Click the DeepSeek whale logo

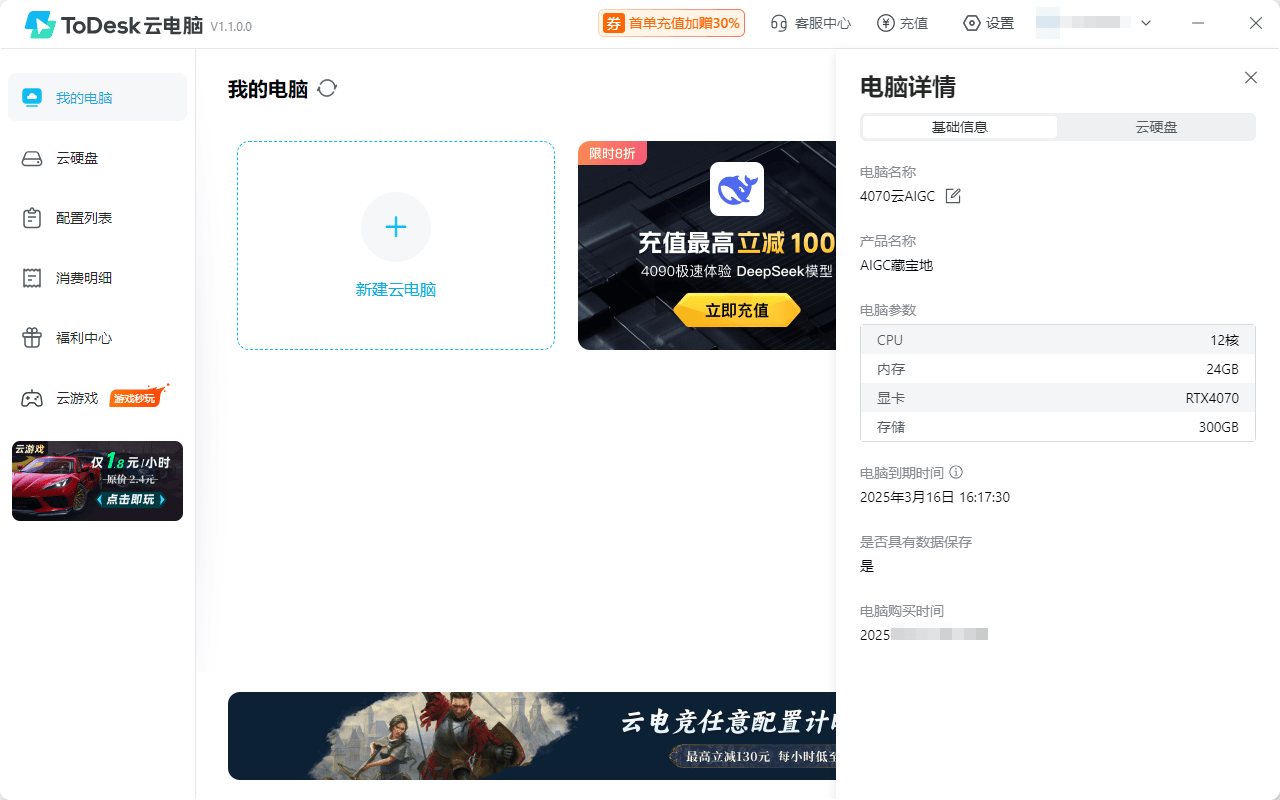tap(737, 189)
